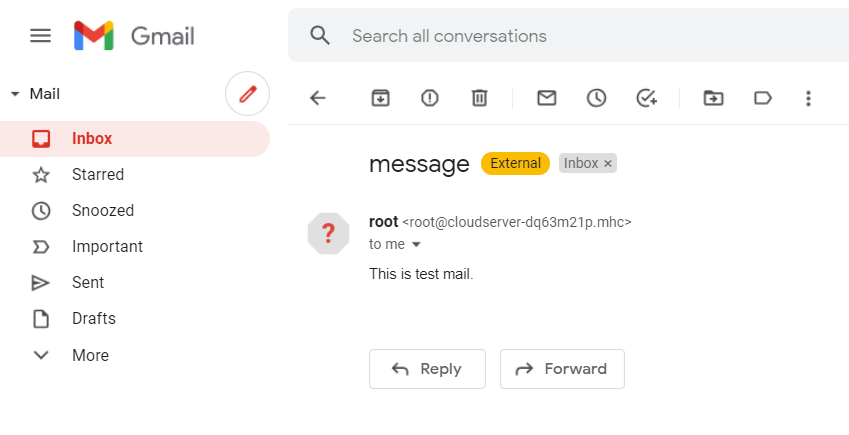Click the Forward button
This screenshot has height=435, width=849.
(x=562, y=369)
